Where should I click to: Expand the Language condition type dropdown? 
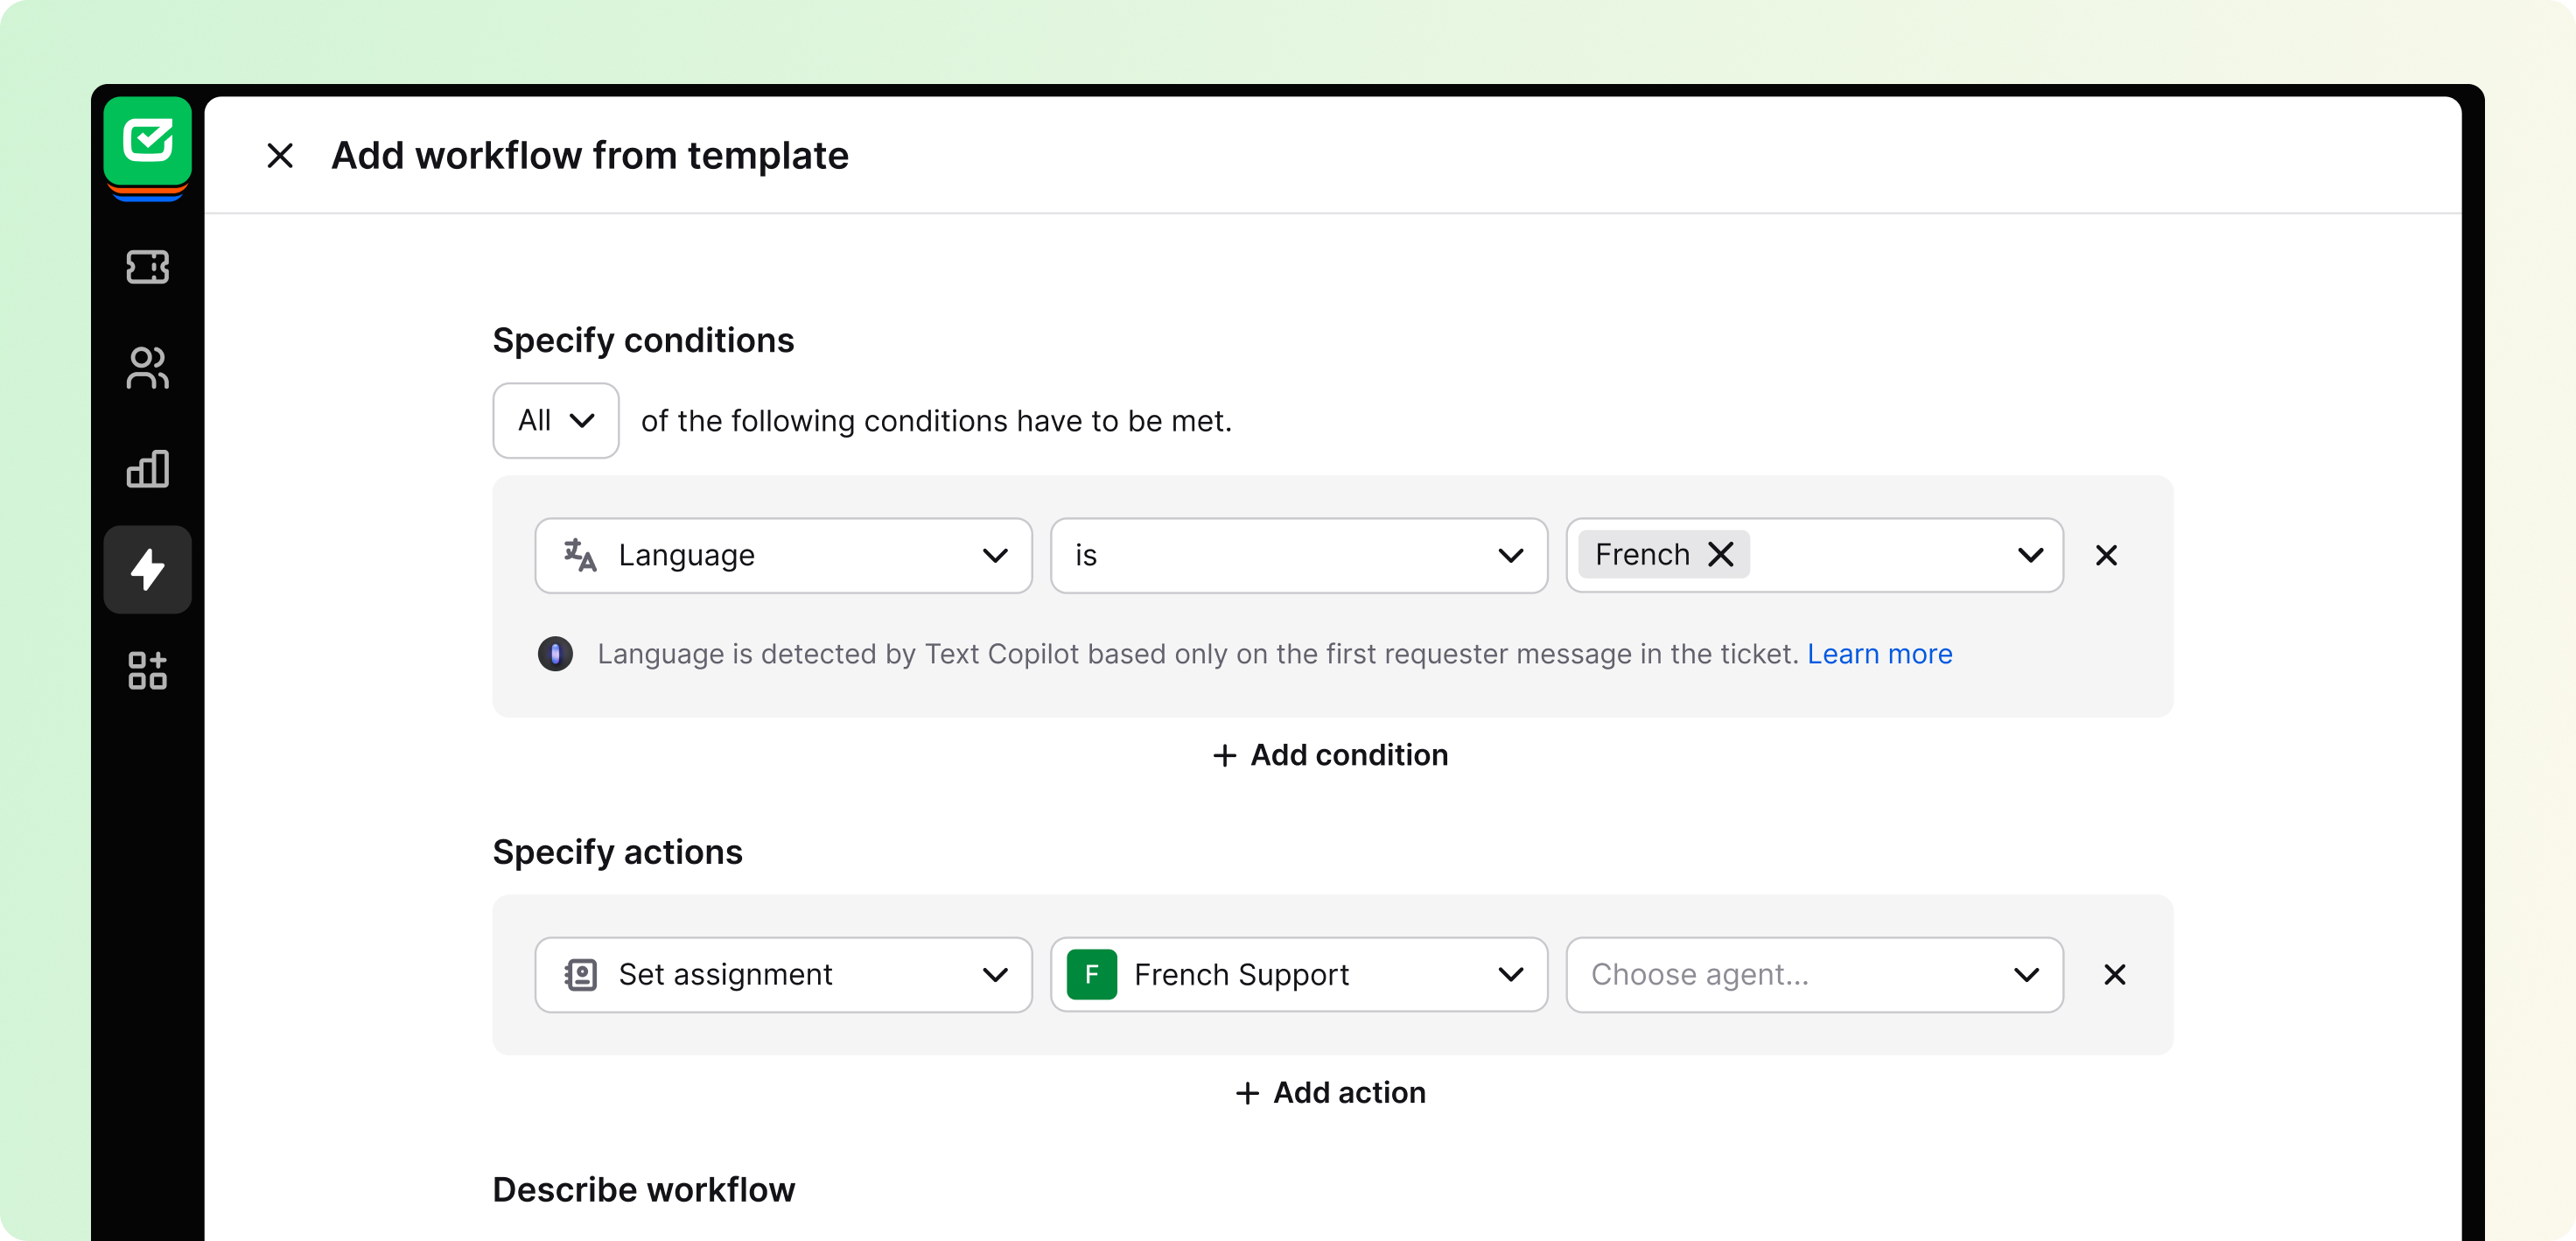coord(783,555)
